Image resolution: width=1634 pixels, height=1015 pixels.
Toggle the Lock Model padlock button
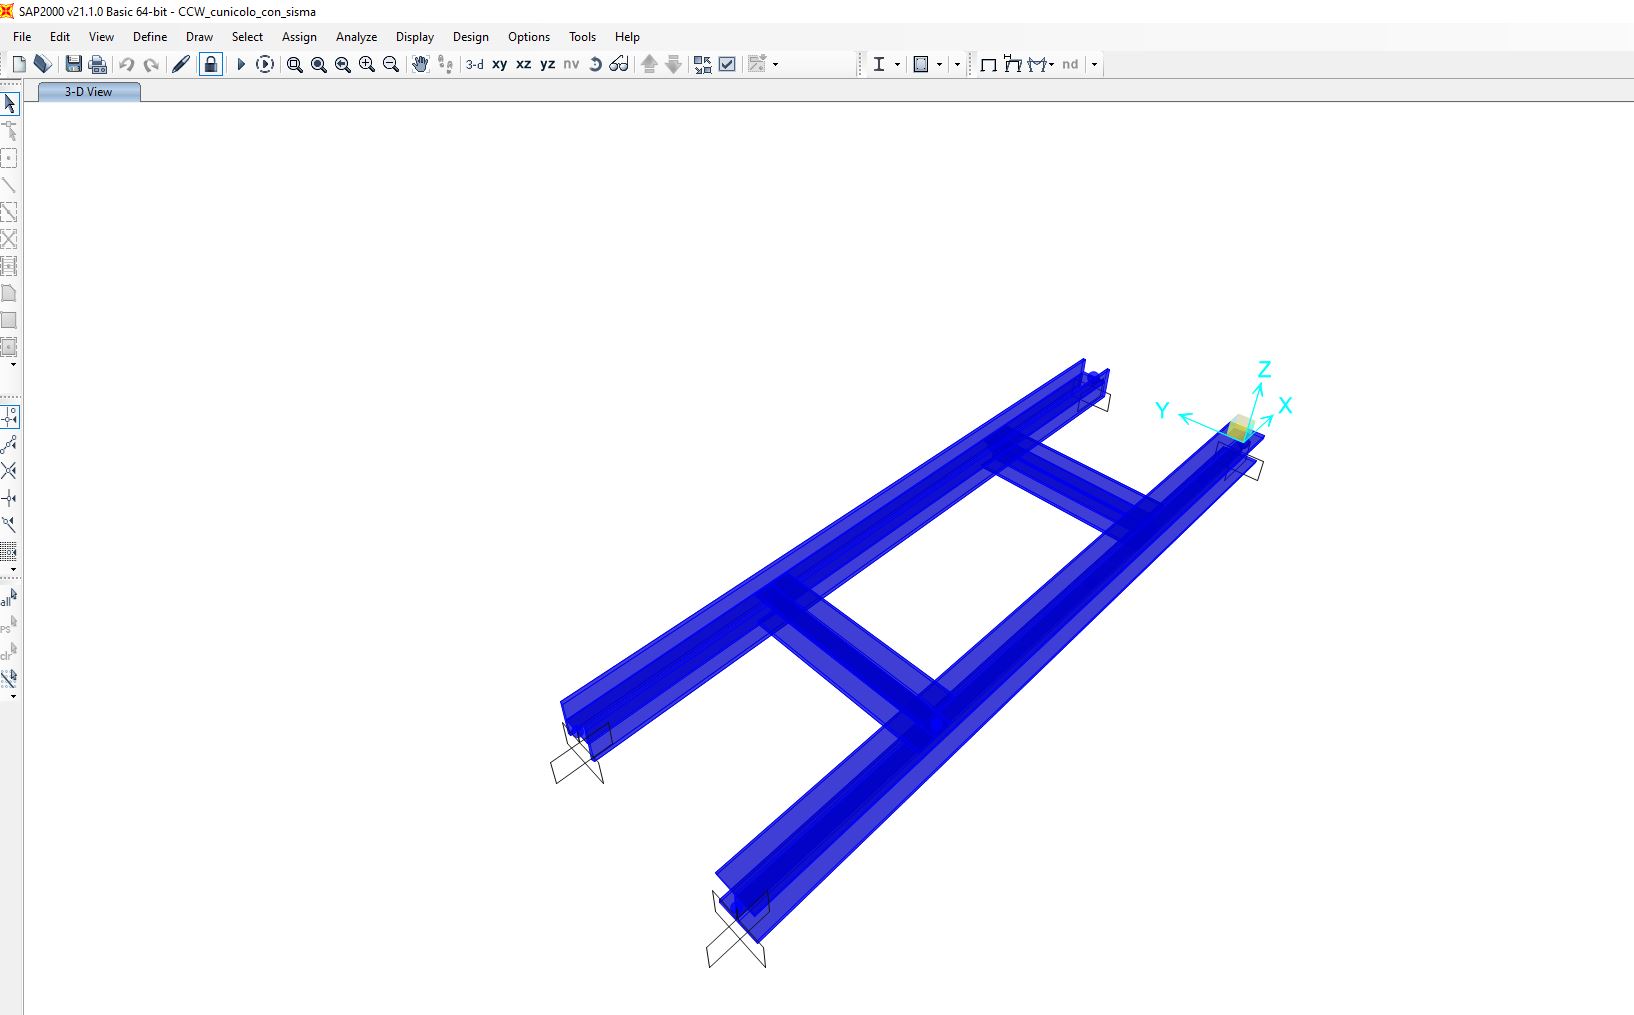click(x=210, y=64)
